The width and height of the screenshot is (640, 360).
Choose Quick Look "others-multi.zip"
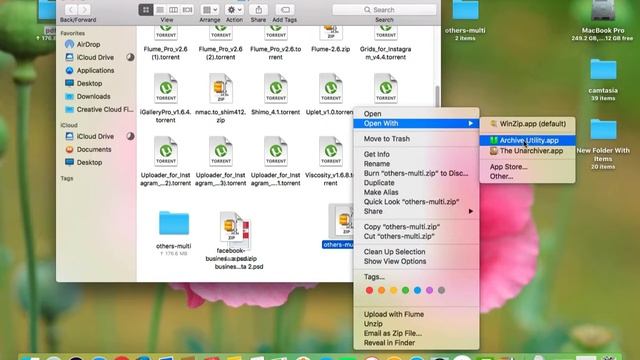pos(416,202)
